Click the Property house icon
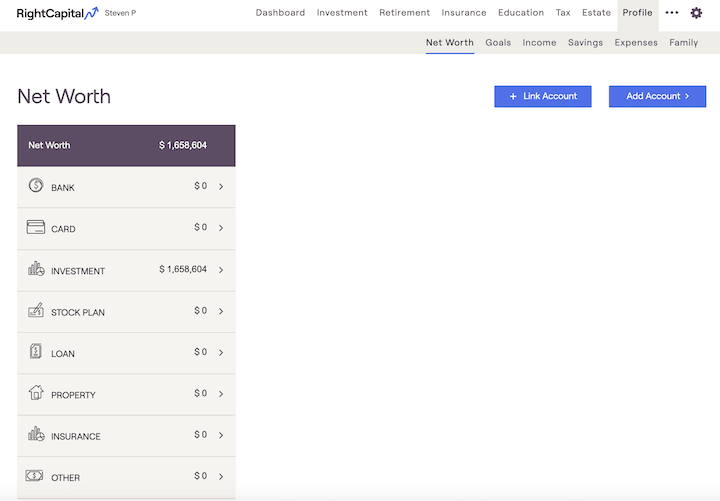The height and width of the screenshot is (501, 720). (x=36, y=393)
